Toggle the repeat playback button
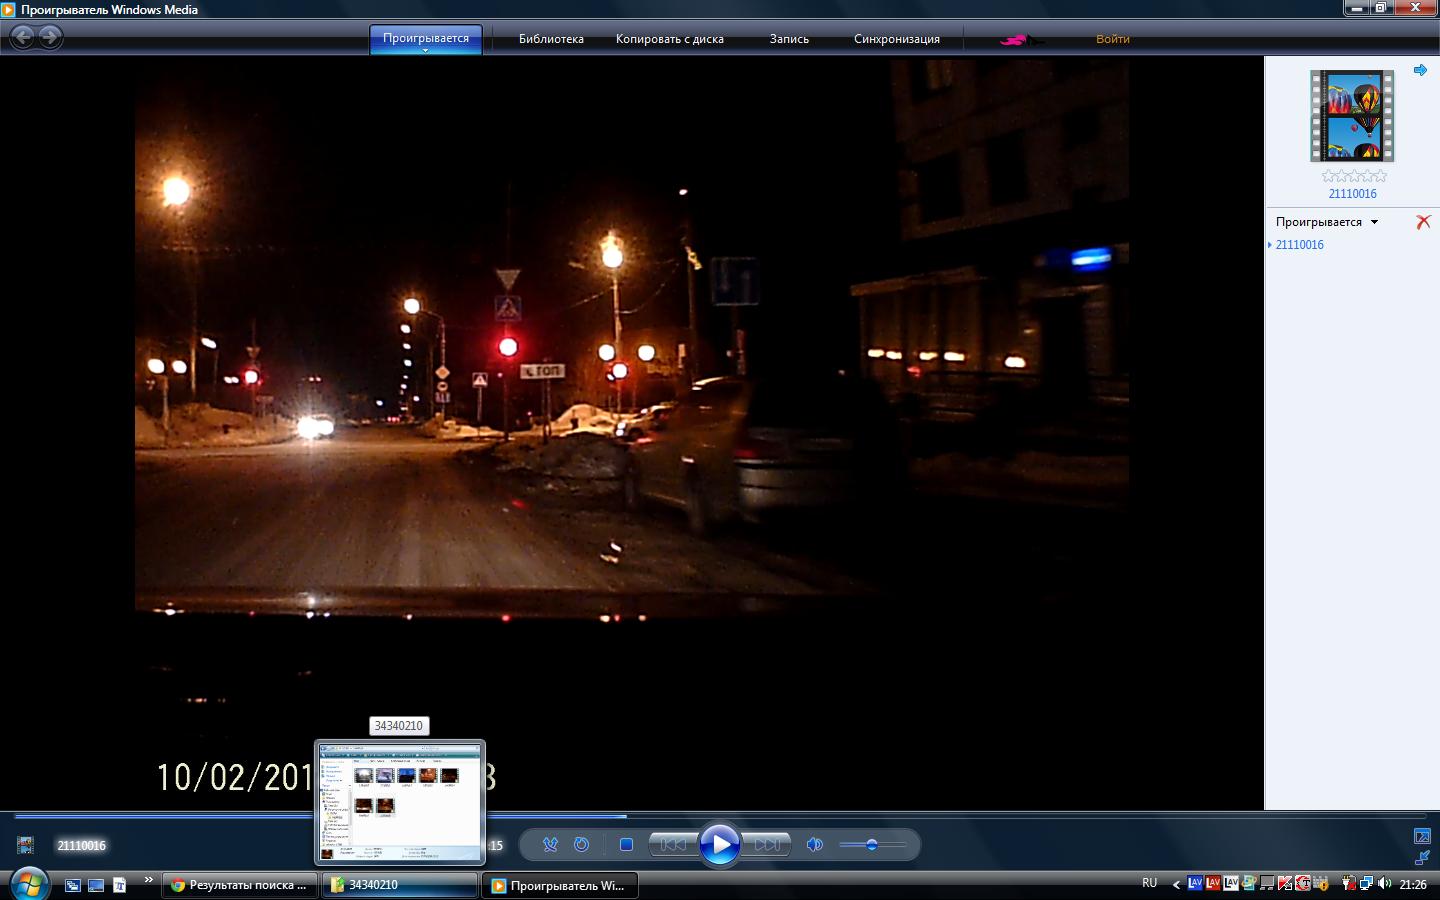 tap(581, 845)
